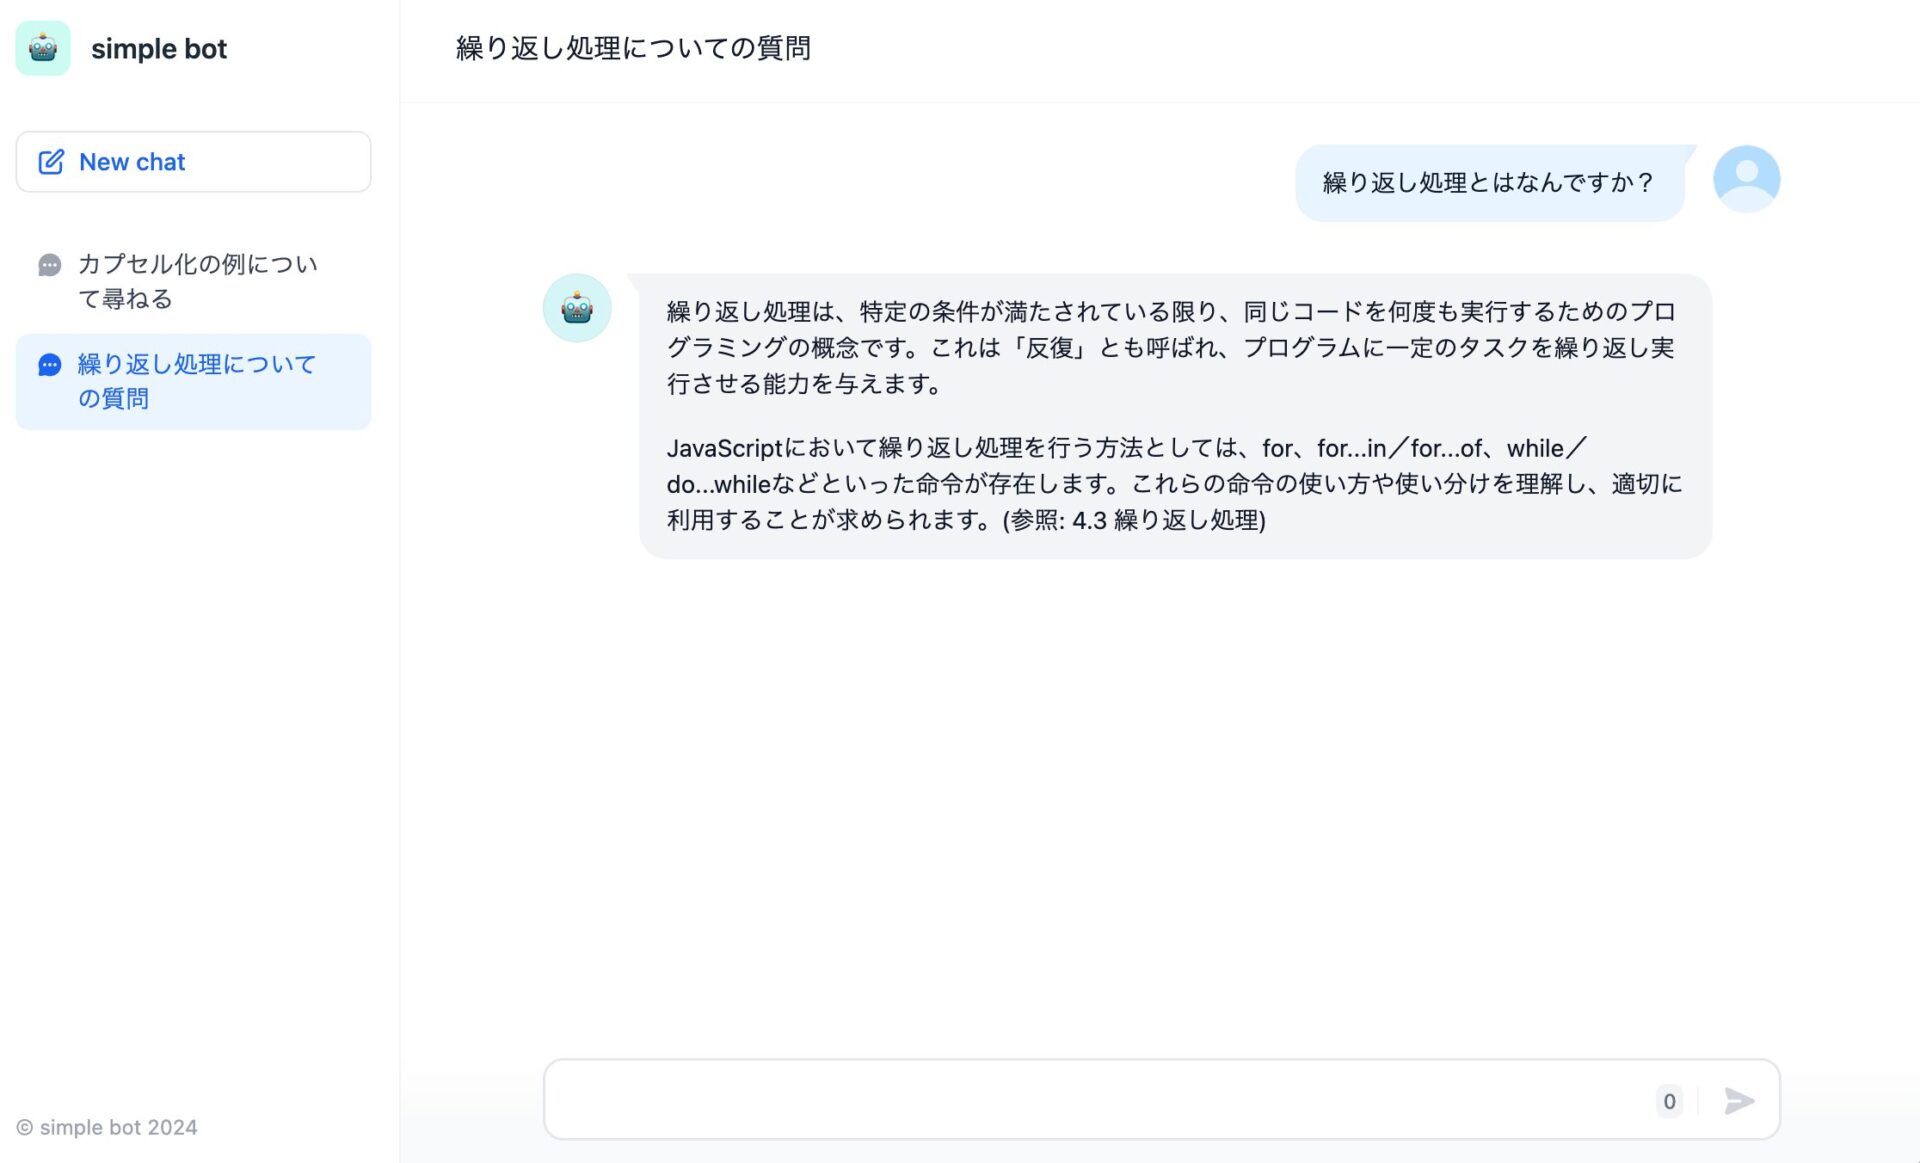Click the bot avatar beside the reply
Screen dimensions: 1920x1163
tap(577, 308)
